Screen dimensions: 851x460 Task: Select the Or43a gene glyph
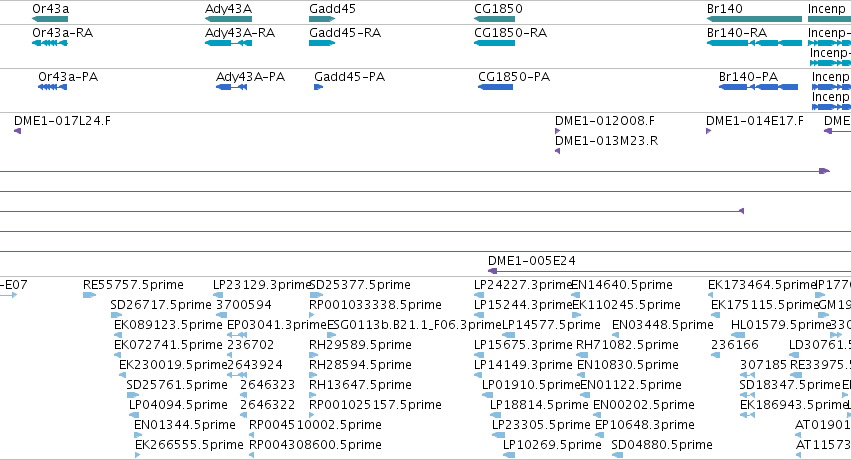50,19
